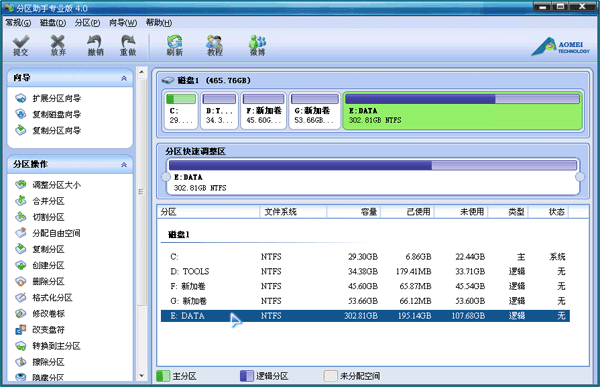This screenshot has width=600, height=387.
Task: Click the sidebar scrollbar down arrow
Action: click(x=142, y=376)
